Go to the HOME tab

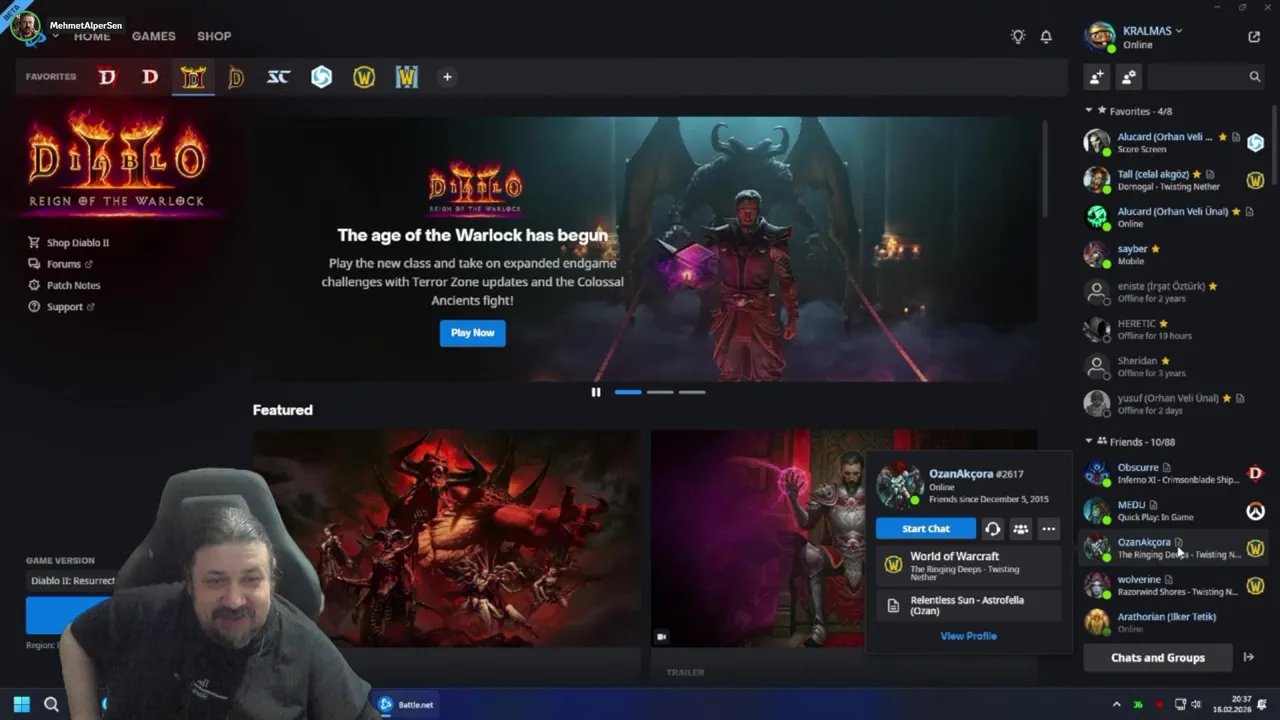pyautogui.click(x=92, y=36)
